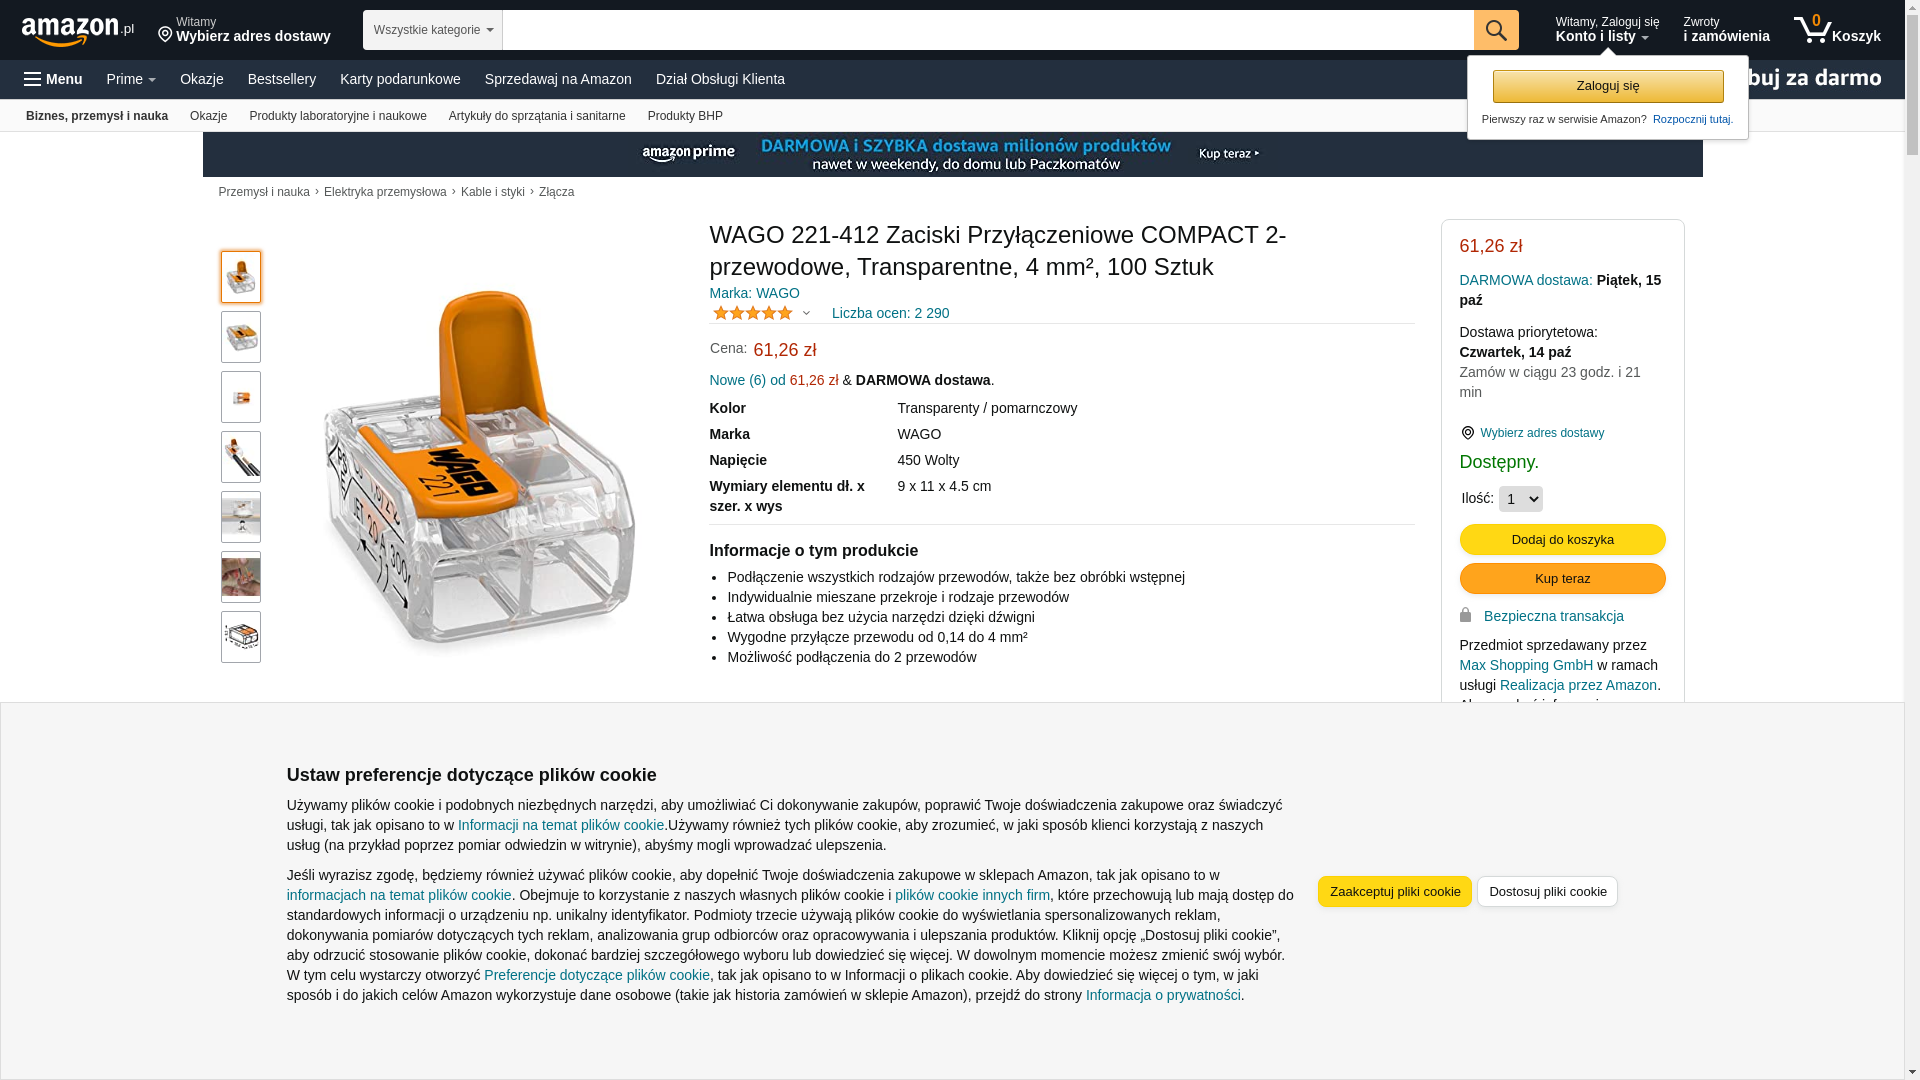Viewport: 1920px width, 1080px height.
Task: Open the Amazon.pl logo home link
Action: pos(78,31)
